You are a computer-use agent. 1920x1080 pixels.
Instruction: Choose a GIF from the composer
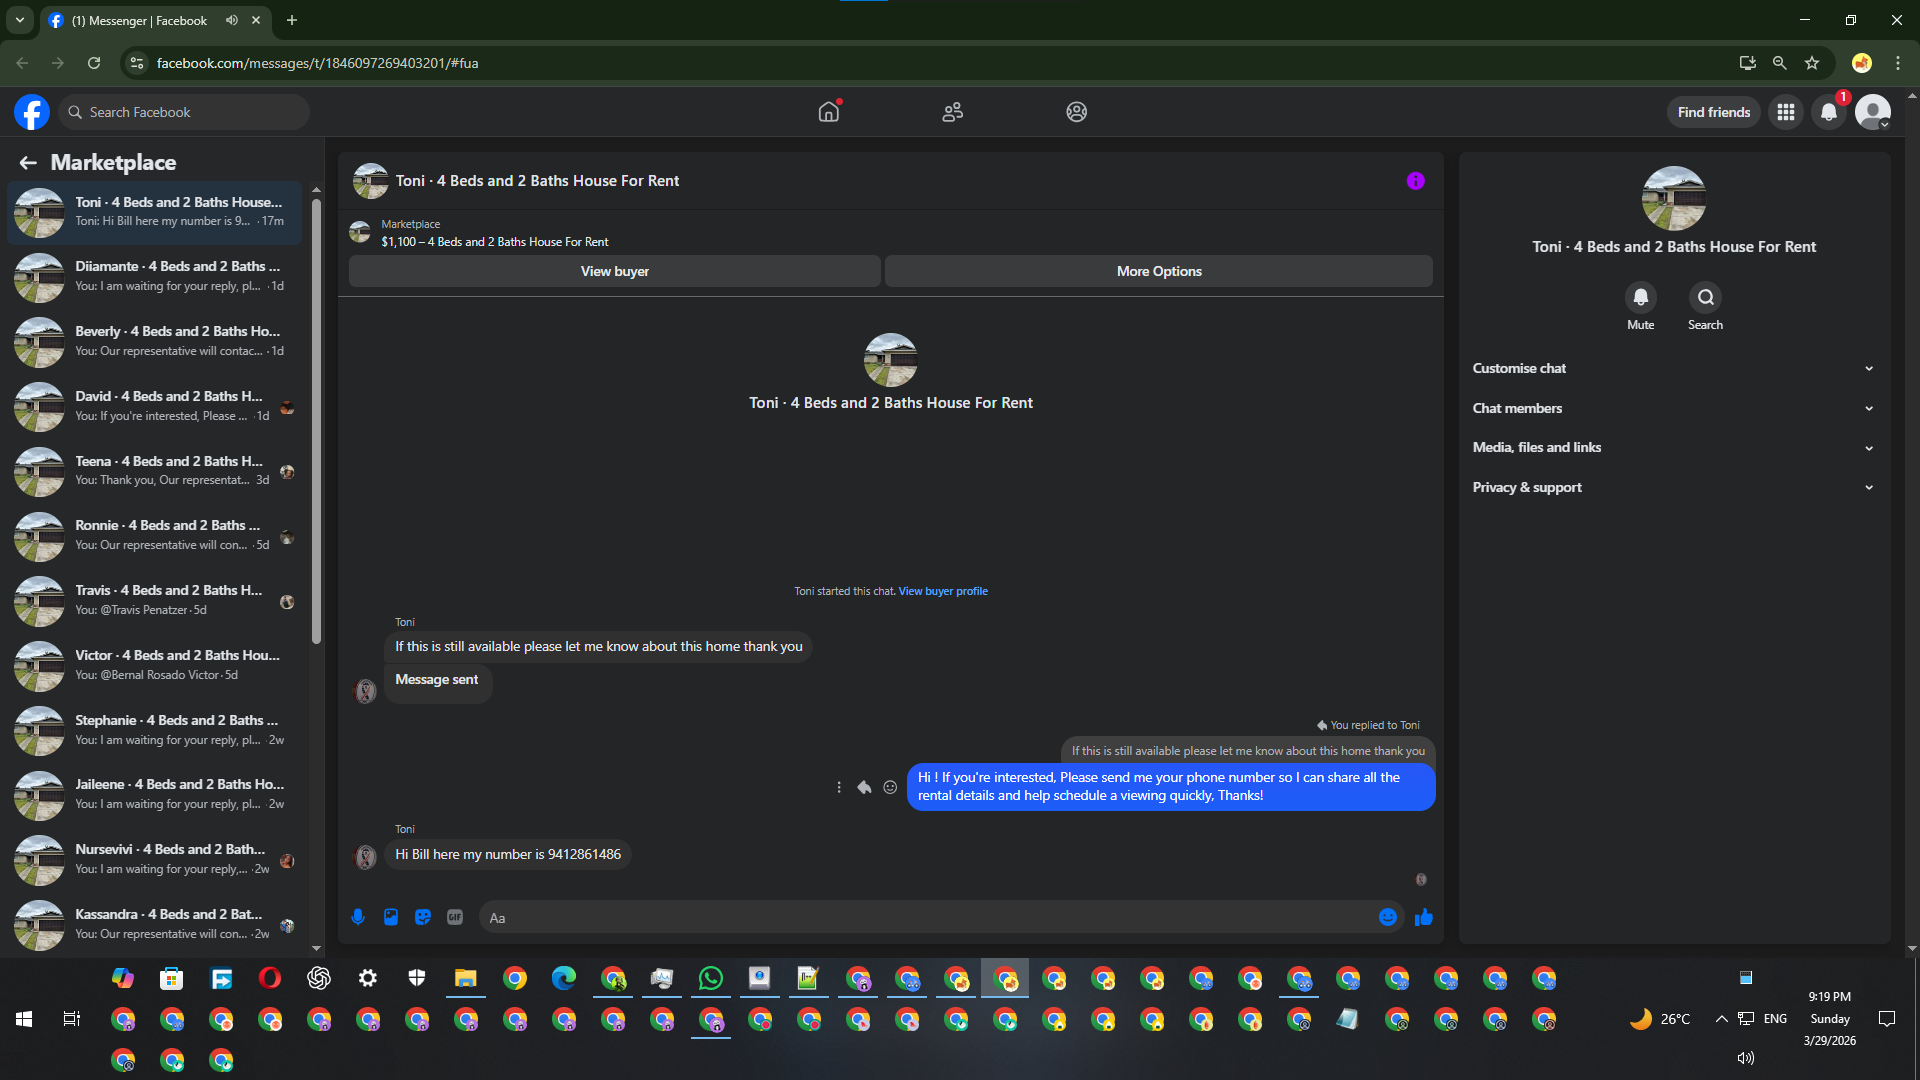click(x=455, y=917)
